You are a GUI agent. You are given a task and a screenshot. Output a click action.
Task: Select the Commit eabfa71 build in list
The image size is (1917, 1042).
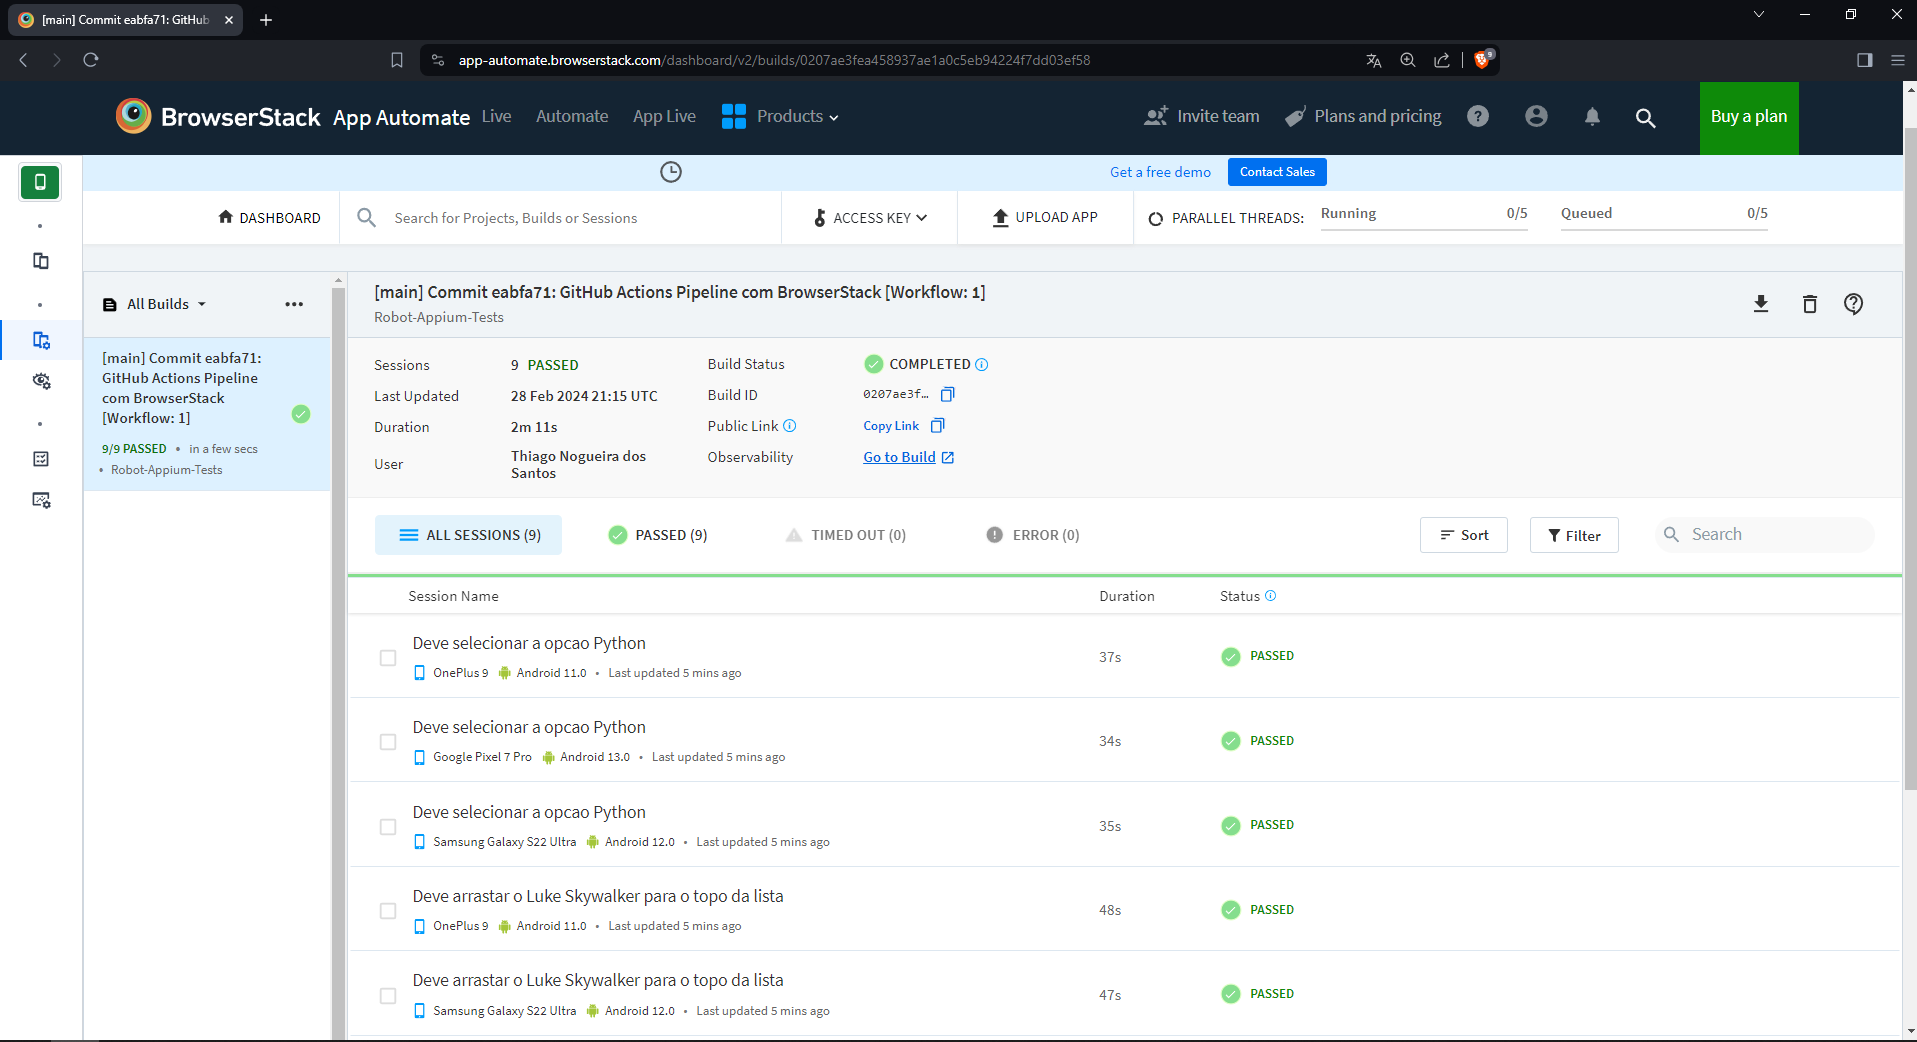(207, 414)
